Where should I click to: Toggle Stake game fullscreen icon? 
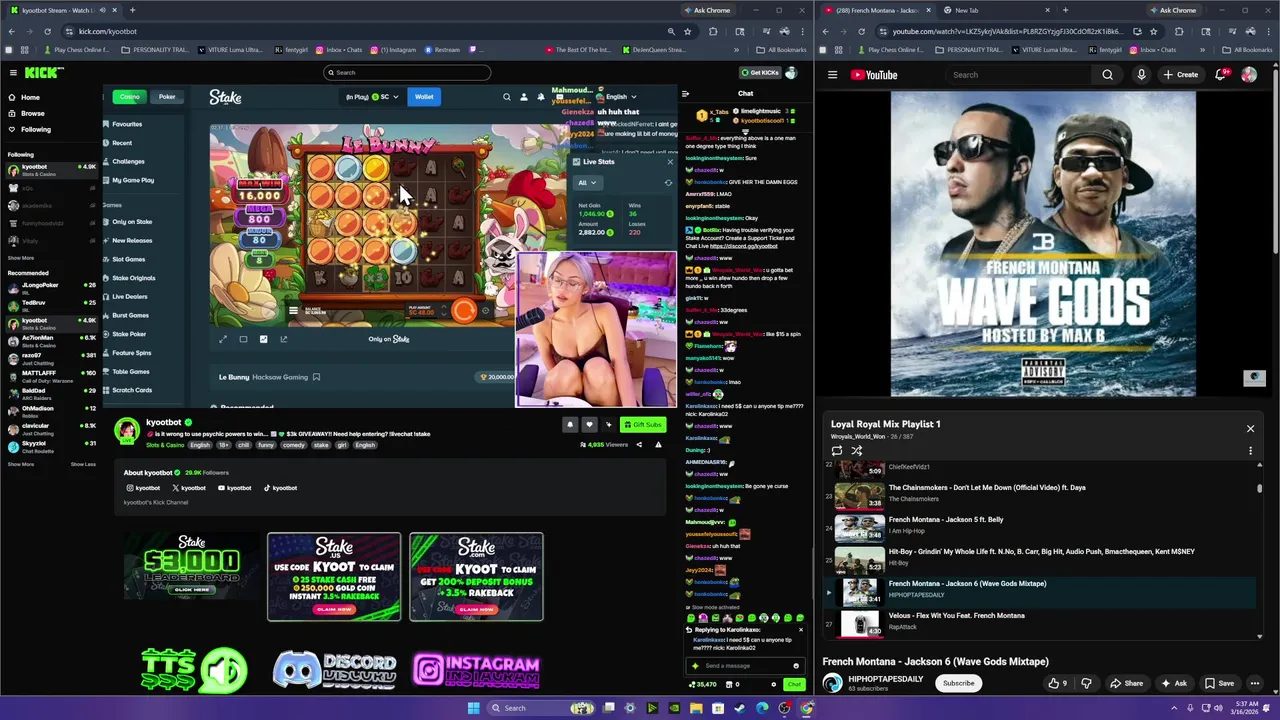[x=223, y=339]
